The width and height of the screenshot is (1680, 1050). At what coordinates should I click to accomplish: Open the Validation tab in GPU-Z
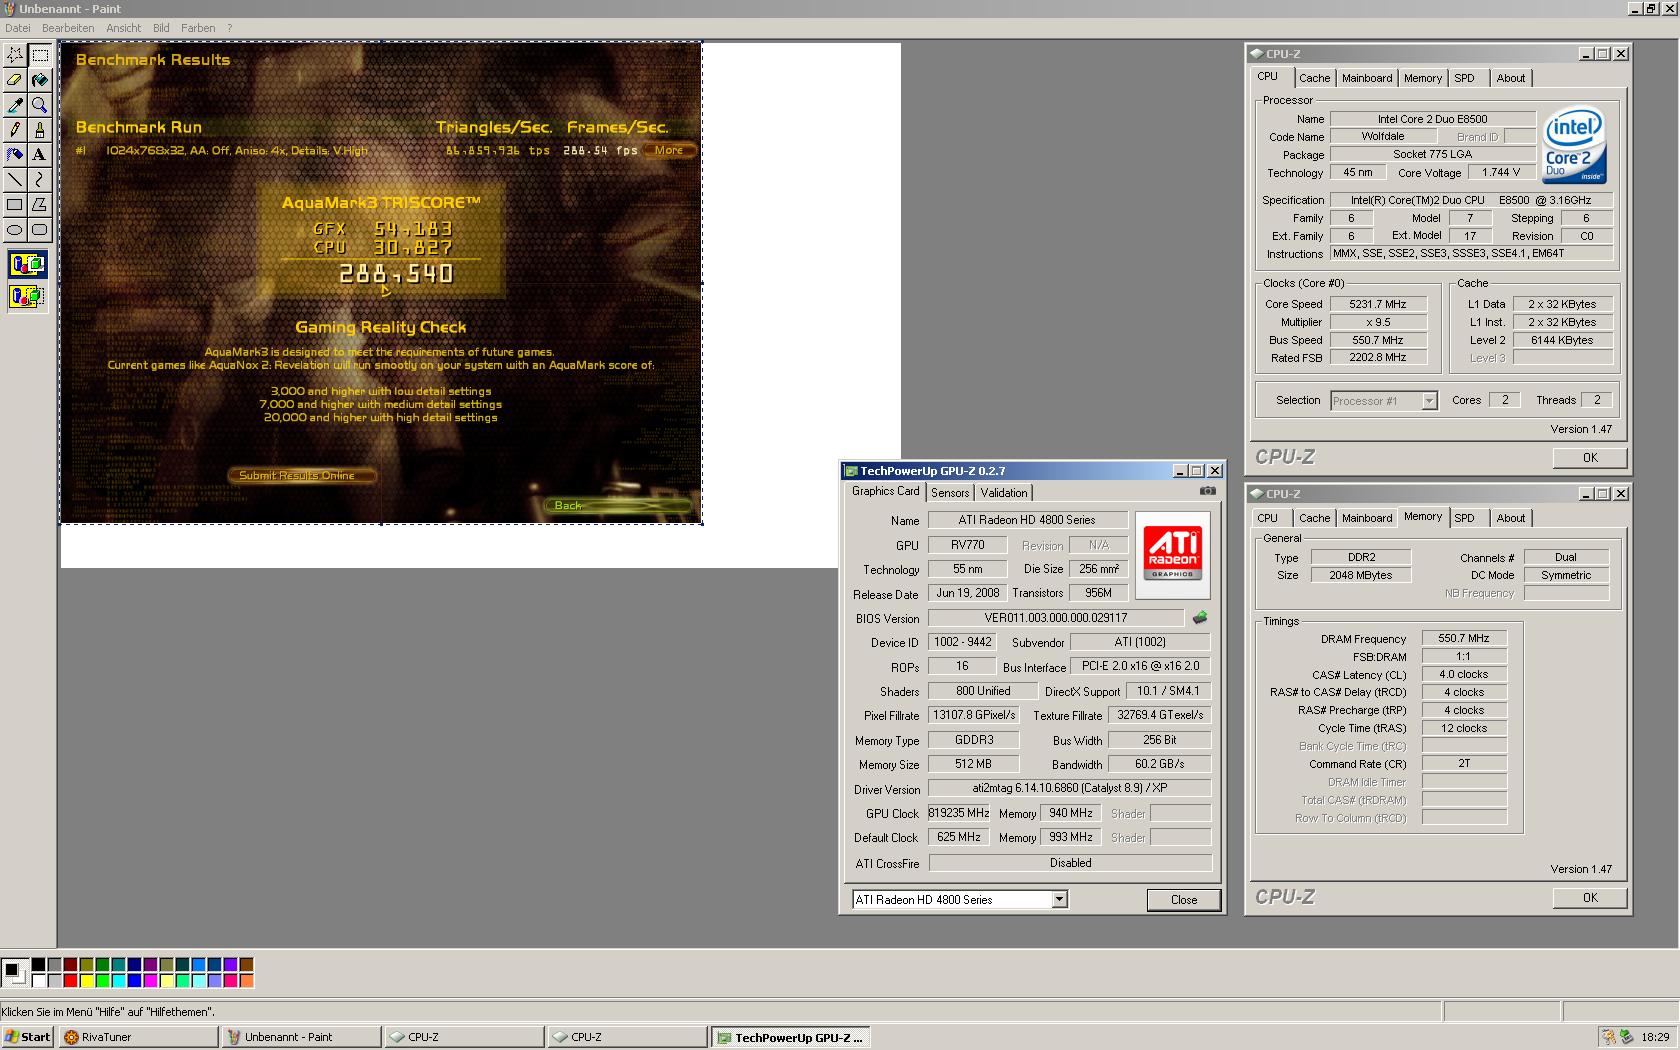pyautogui.click(x=1004, y=493)
